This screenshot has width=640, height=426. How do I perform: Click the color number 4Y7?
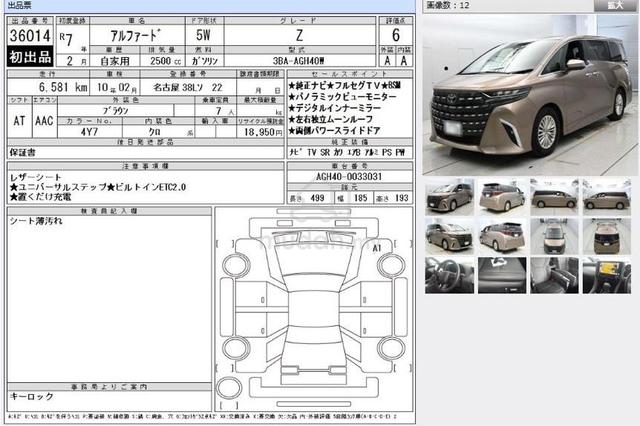tap(89, 132)
